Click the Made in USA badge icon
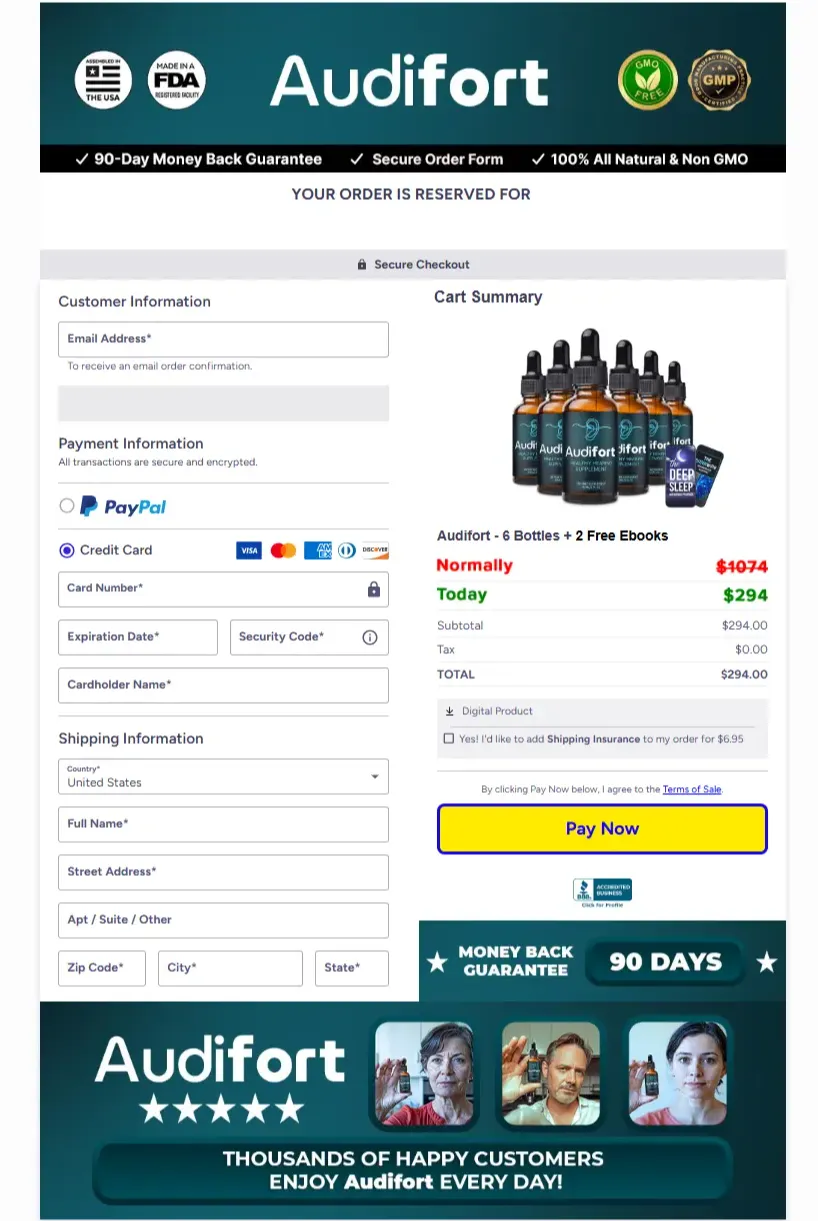The height and width of the screenshot is (1221, 818). [x=103, y=80]
